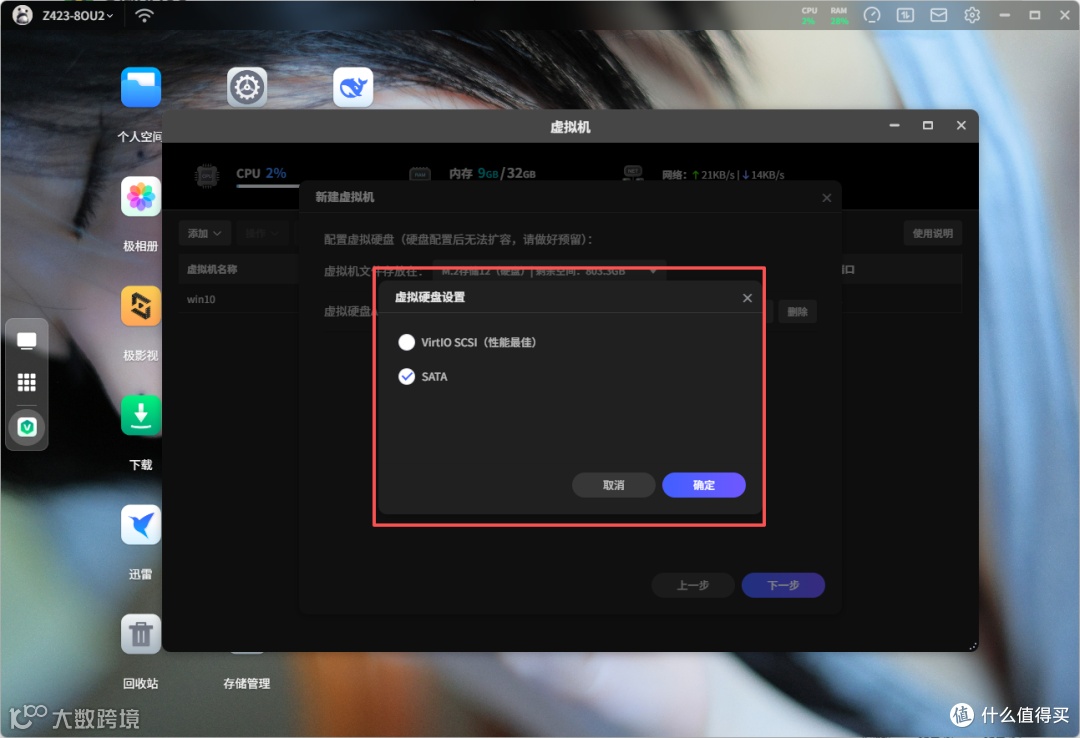The image size is (1080, 738).
Task: Open the 下载 download manager app
Action: [x=140, y=415]
